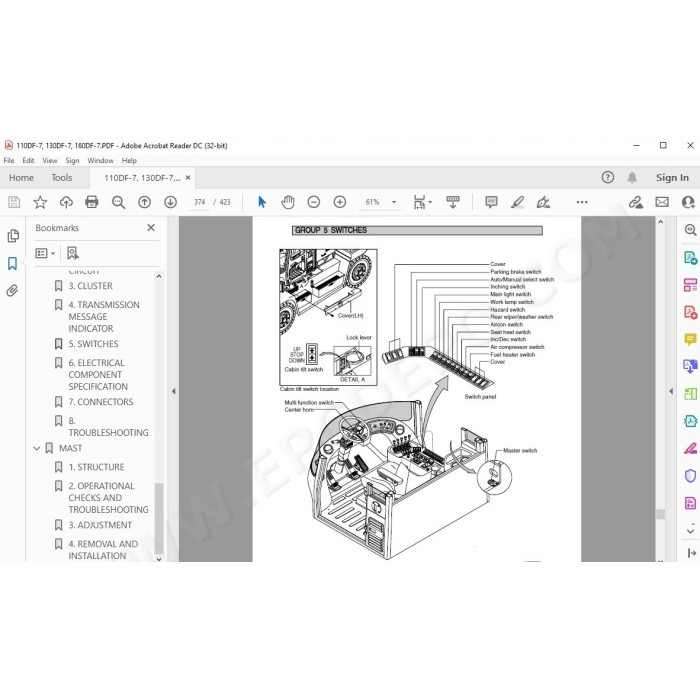The width and height of the screenshot is (700, 700).
Task: Open Fill & Sign pen tool in right pane
Action: click(x=691, y=448)
